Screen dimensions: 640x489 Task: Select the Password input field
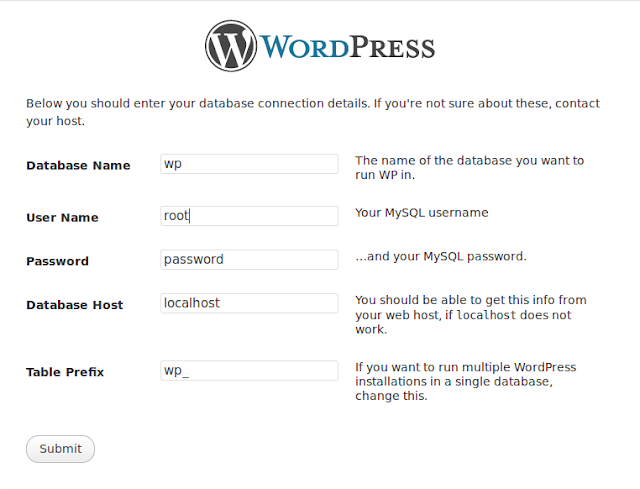tap(249, 260)
